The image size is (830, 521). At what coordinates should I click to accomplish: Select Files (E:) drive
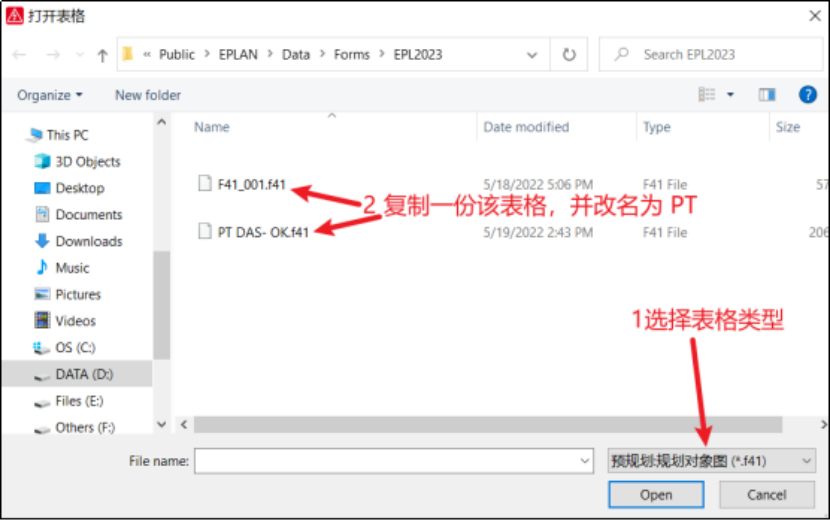[79, 401]
